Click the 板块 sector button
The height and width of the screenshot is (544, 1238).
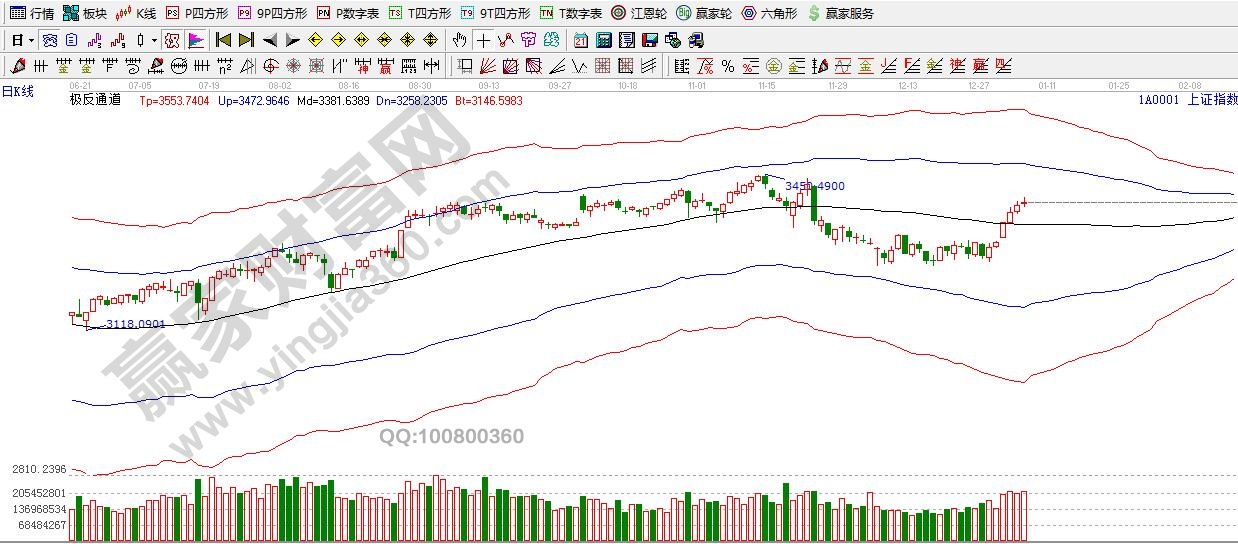(x=85, y=13)
